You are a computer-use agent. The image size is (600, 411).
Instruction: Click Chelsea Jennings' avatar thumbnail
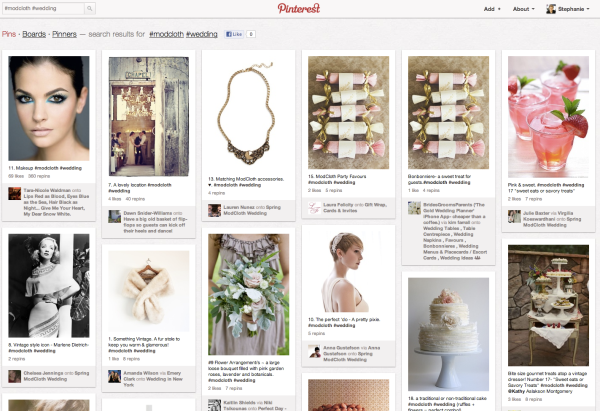pos(15,376)
